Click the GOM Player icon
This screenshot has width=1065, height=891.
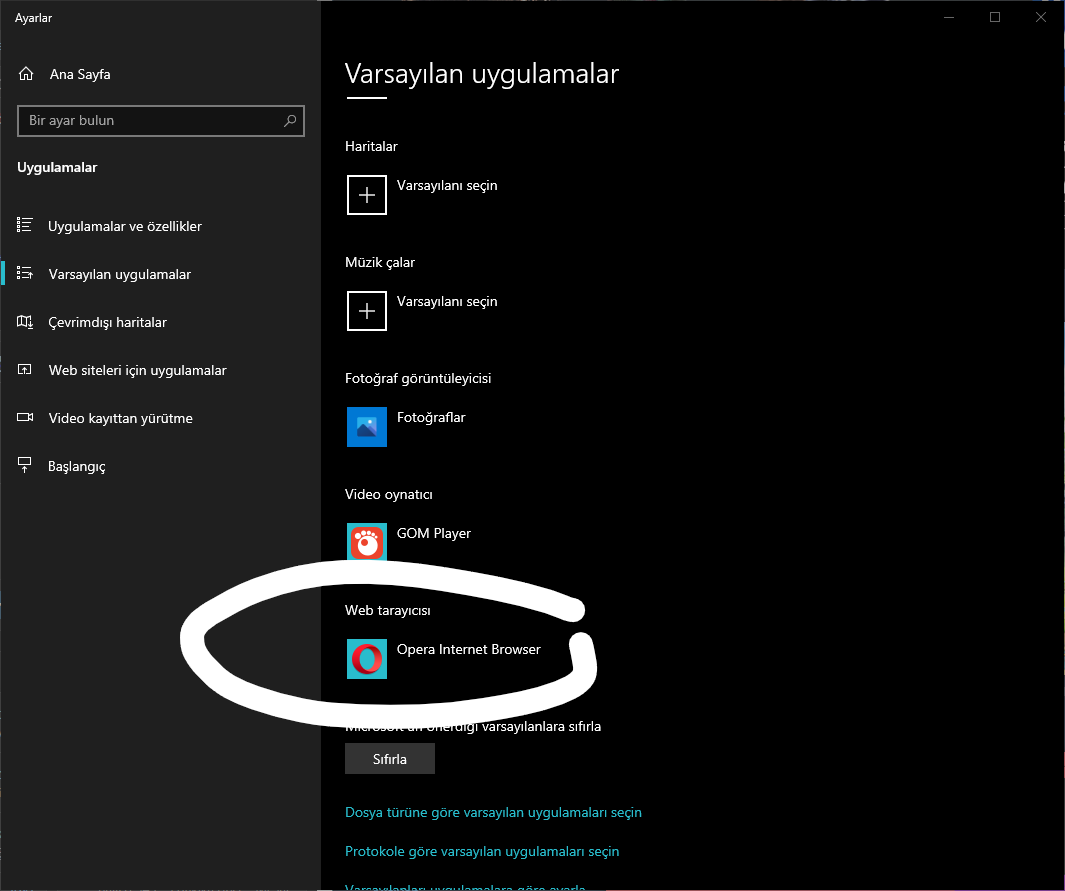pyautogui.click(x=367, y=542)
